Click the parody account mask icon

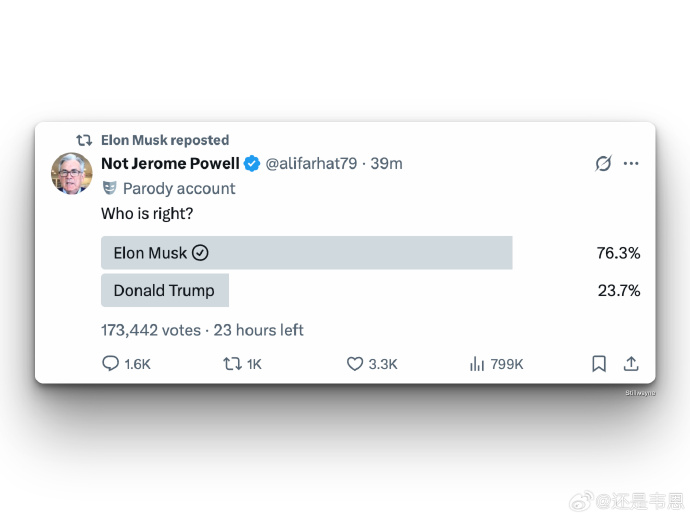110,188
